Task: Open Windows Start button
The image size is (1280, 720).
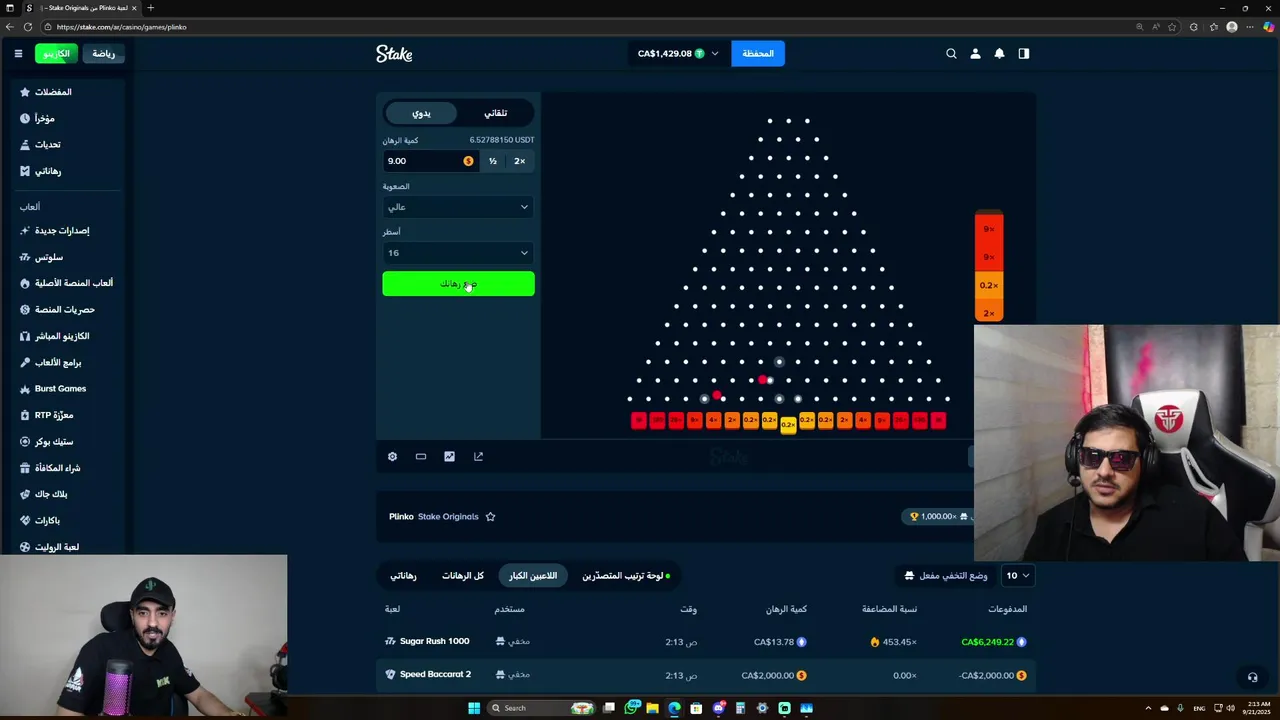Action: 474,708
